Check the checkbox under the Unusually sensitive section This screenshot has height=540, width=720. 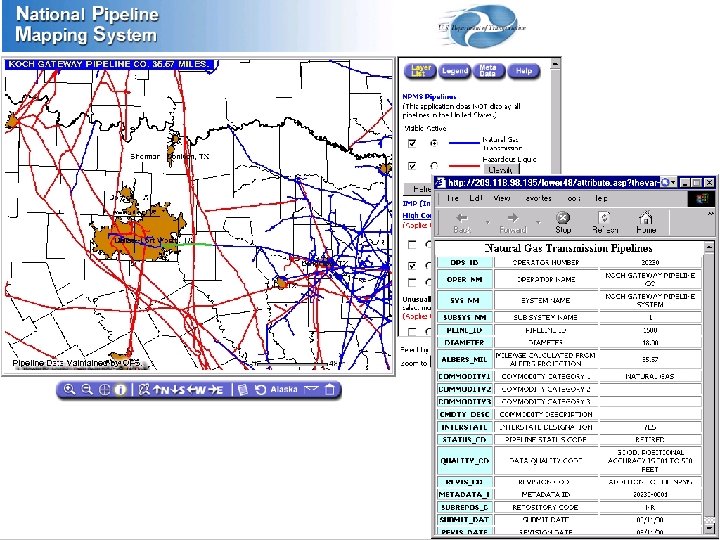(412, 331)
